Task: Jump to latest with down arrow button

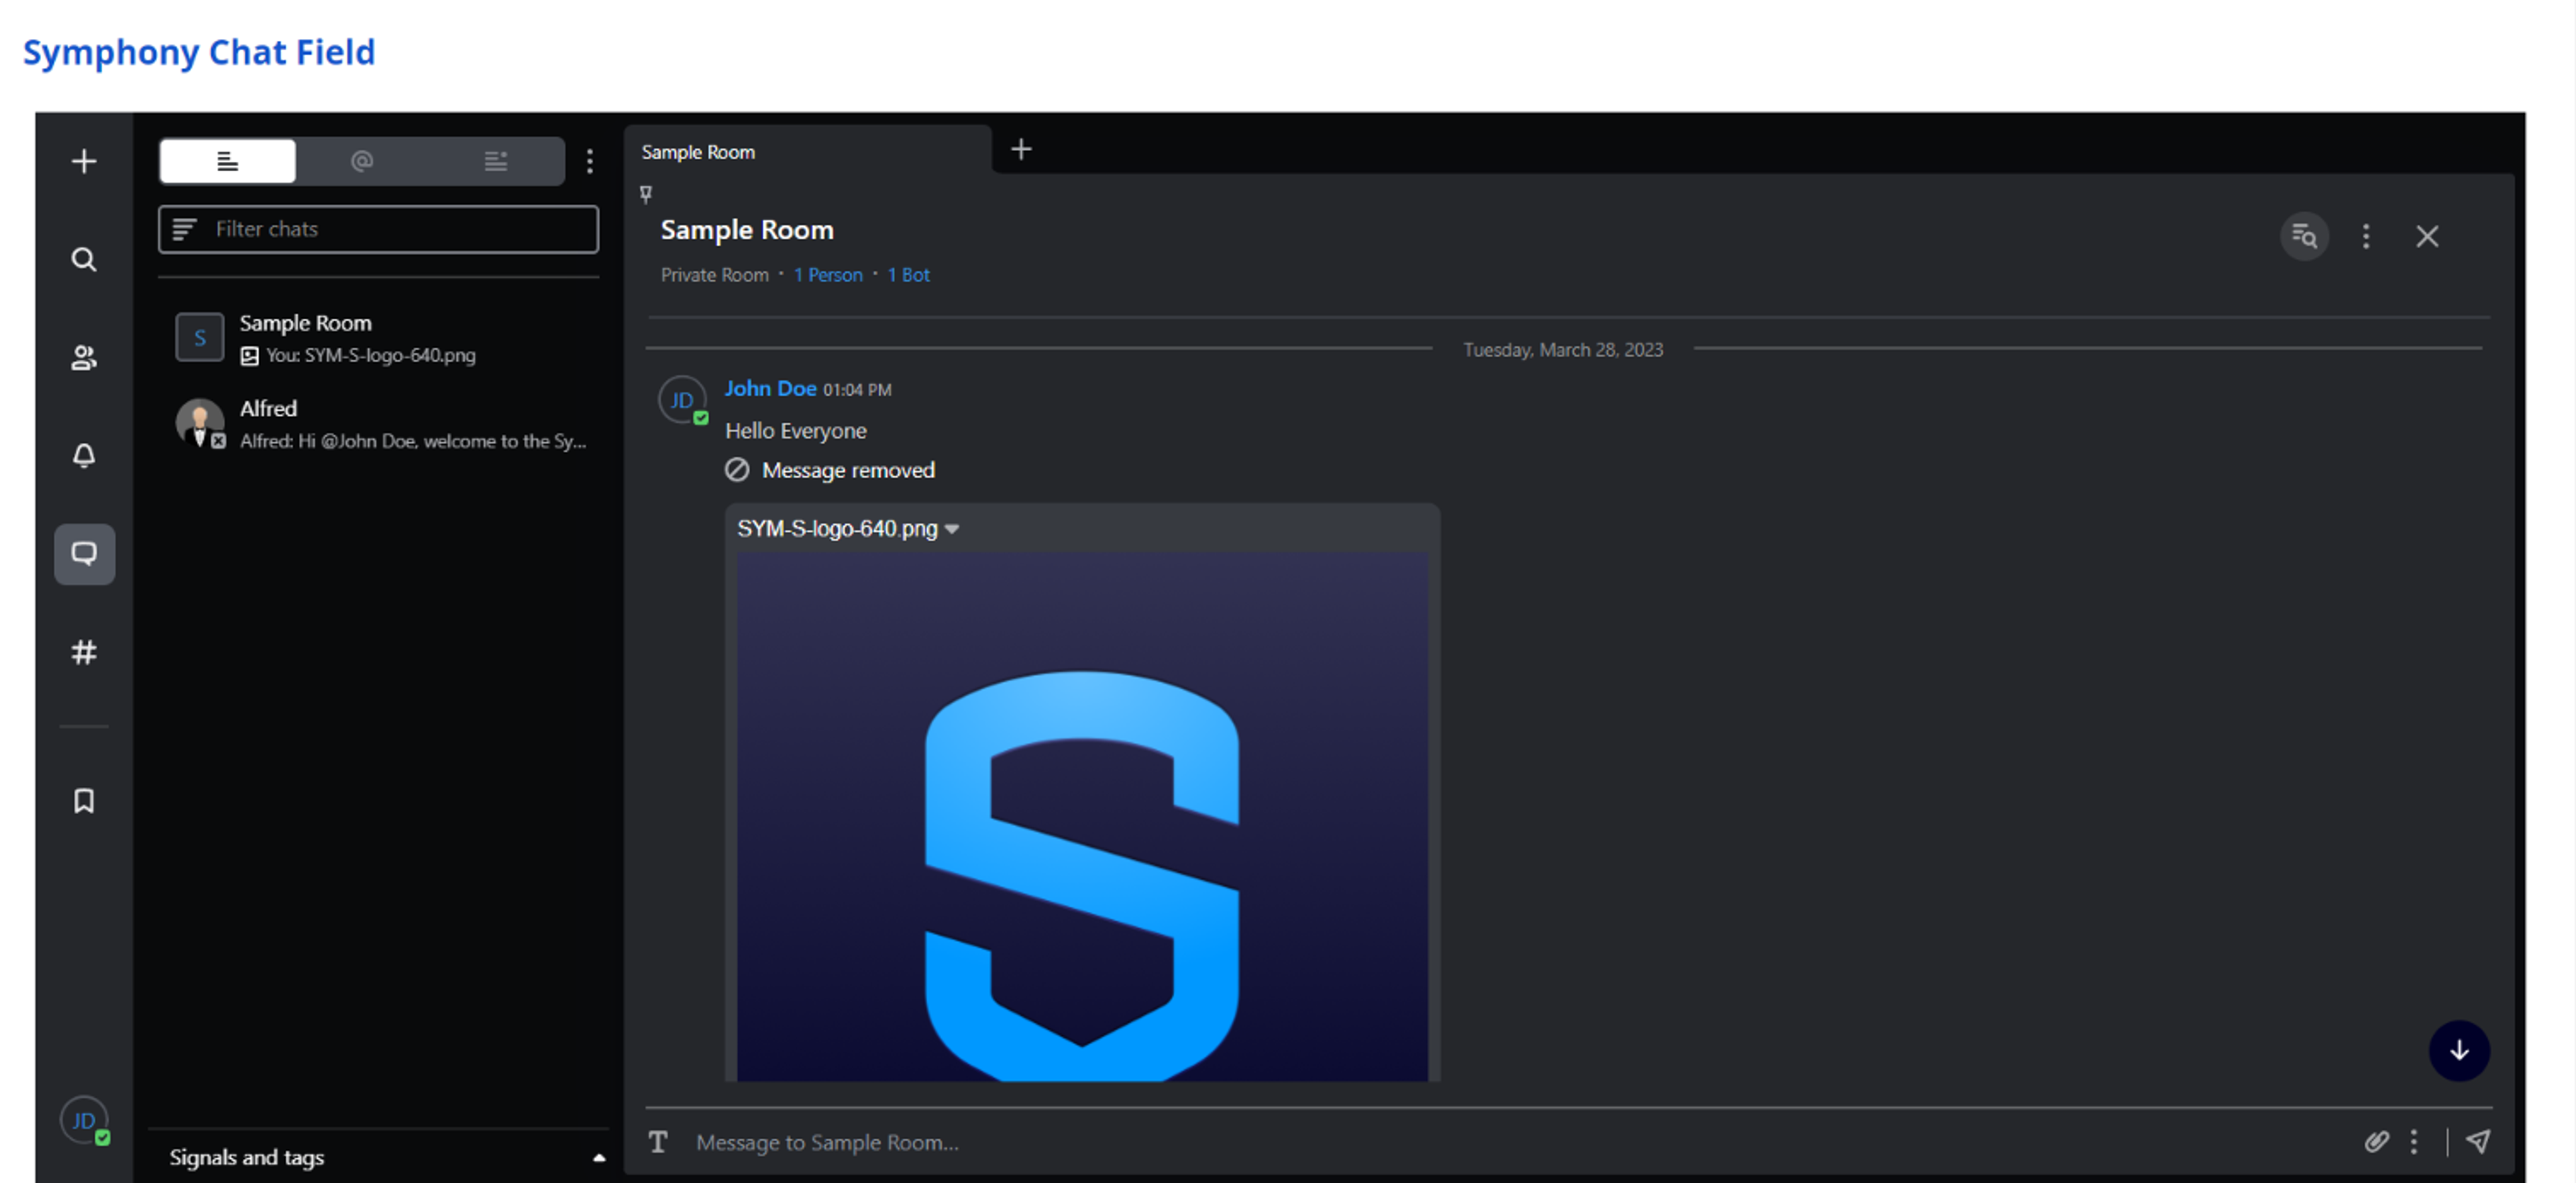Action: tap(2459, 1050)
